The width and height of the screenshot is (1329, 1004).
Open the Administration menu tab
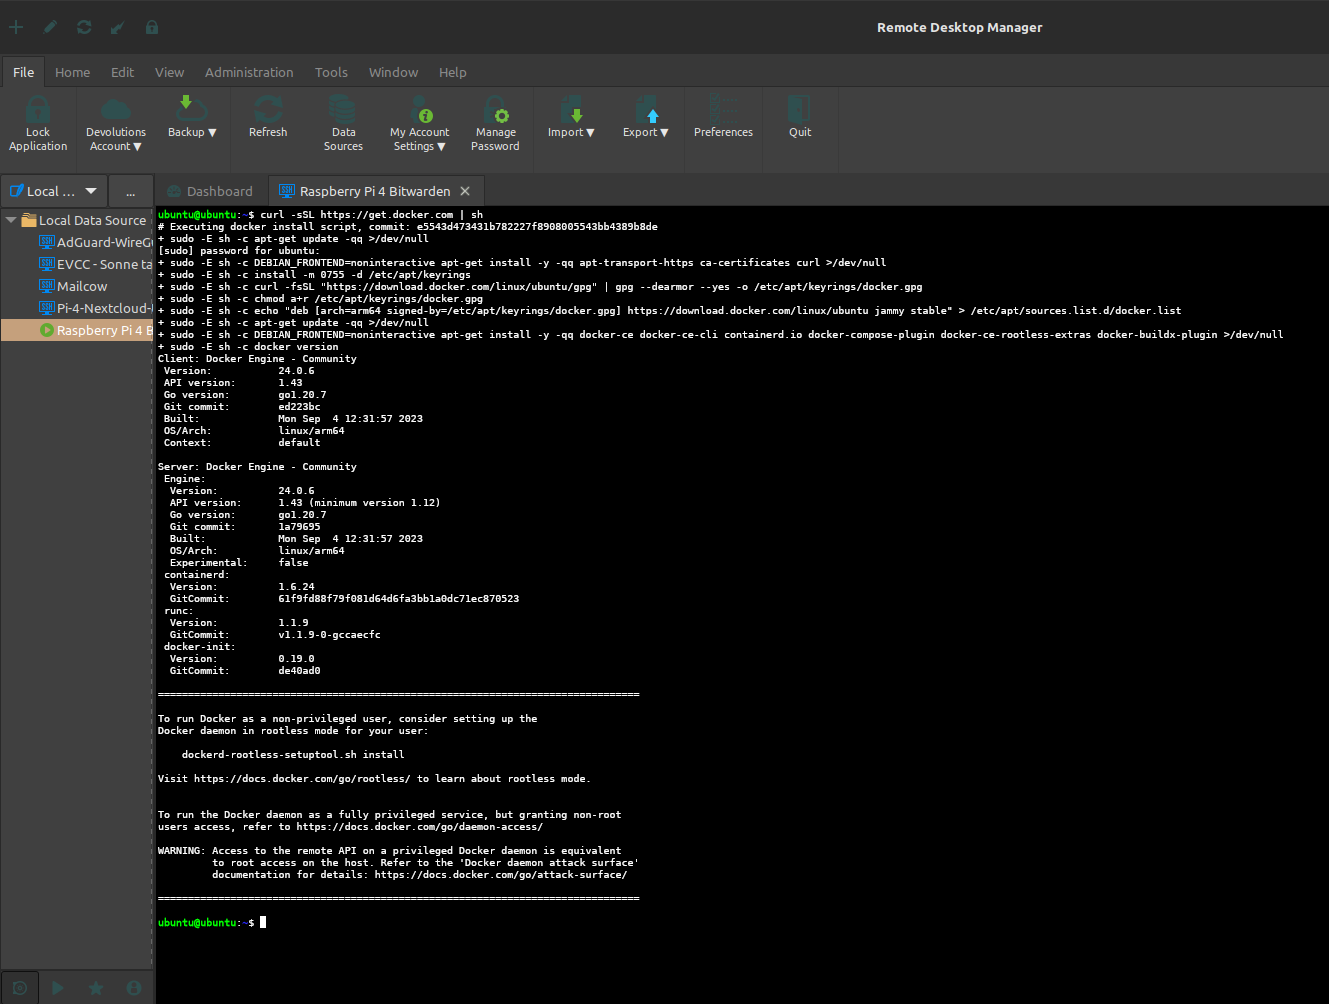(249, 72)
